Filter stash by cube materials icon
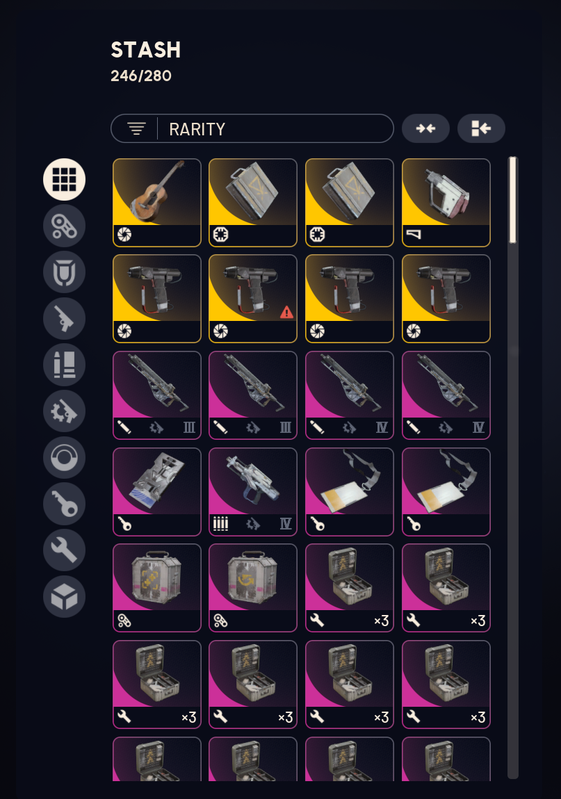 click(64, 597)
